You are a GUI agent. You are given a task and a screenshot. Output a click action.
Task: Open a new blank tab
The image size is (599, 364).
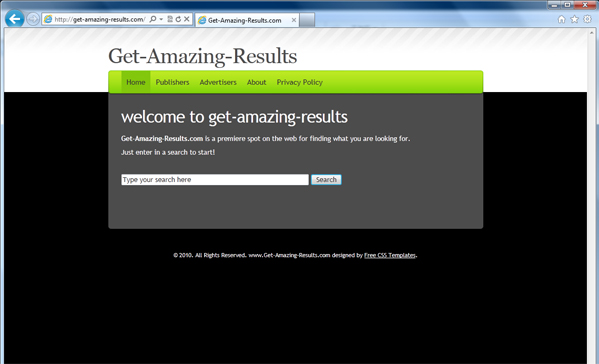click(307, 20)
